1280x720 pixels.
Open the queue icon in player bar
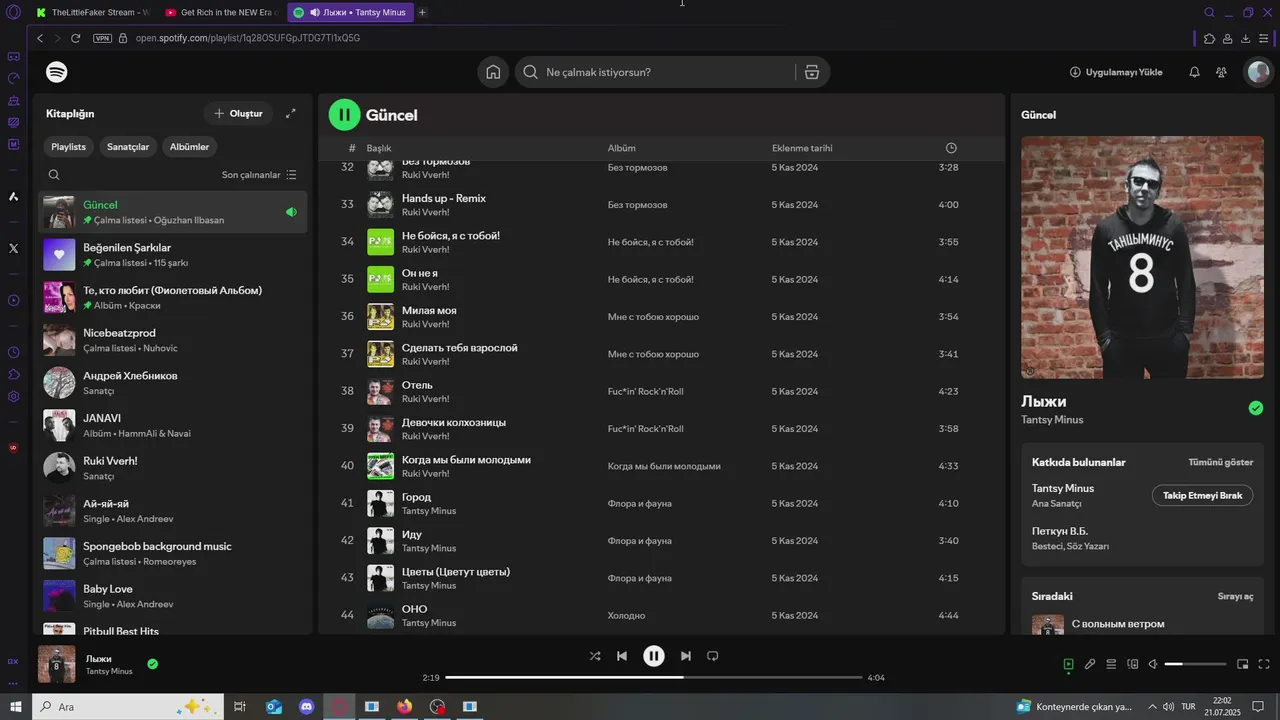pos(1111,664)
